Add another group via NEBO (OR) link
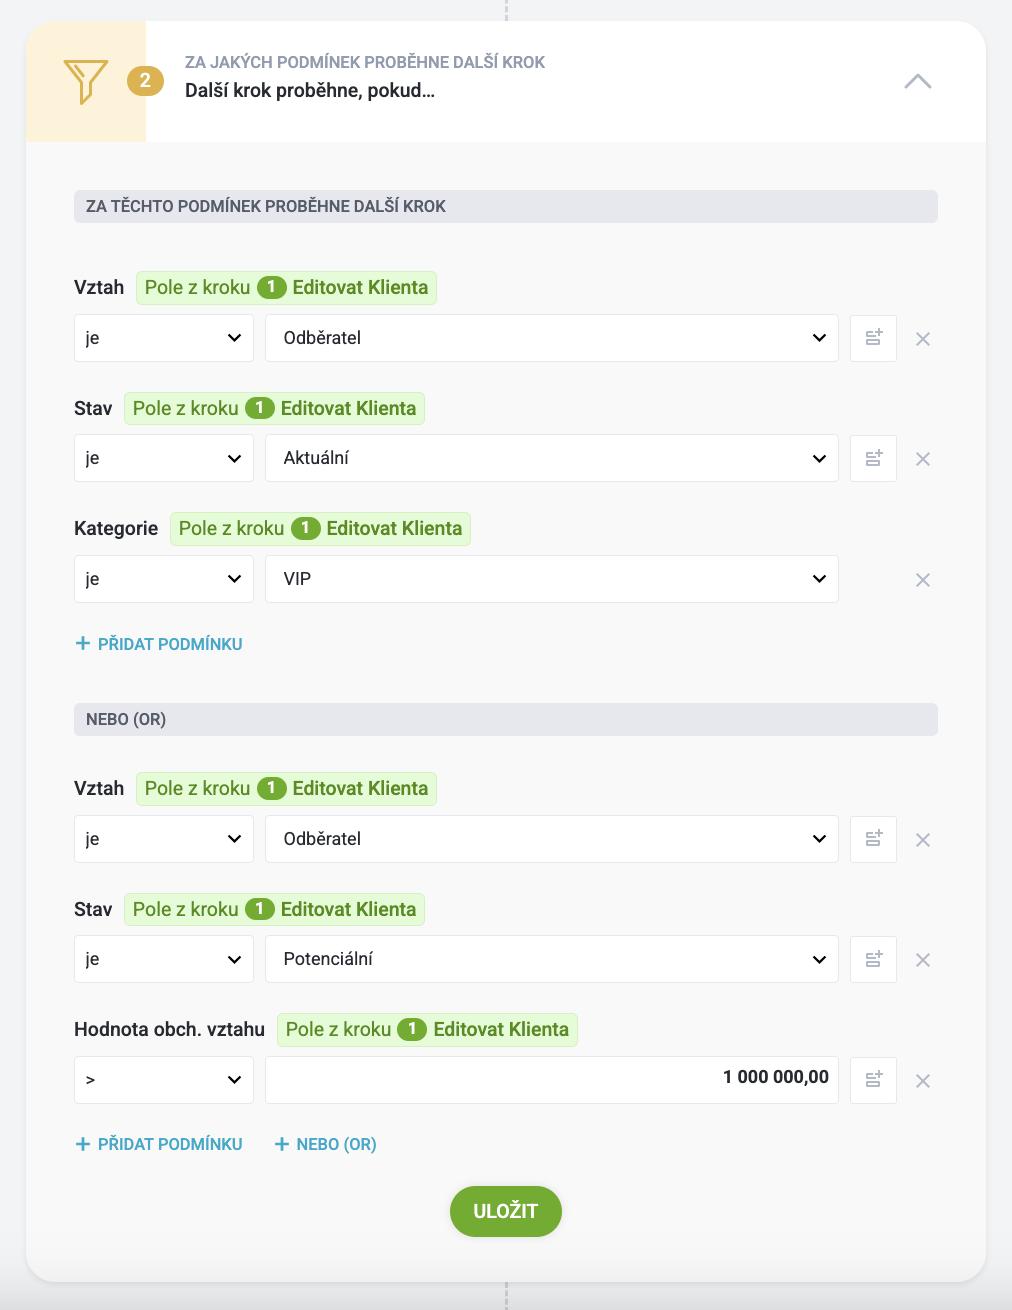1012x1310 pixels. 326,1144
